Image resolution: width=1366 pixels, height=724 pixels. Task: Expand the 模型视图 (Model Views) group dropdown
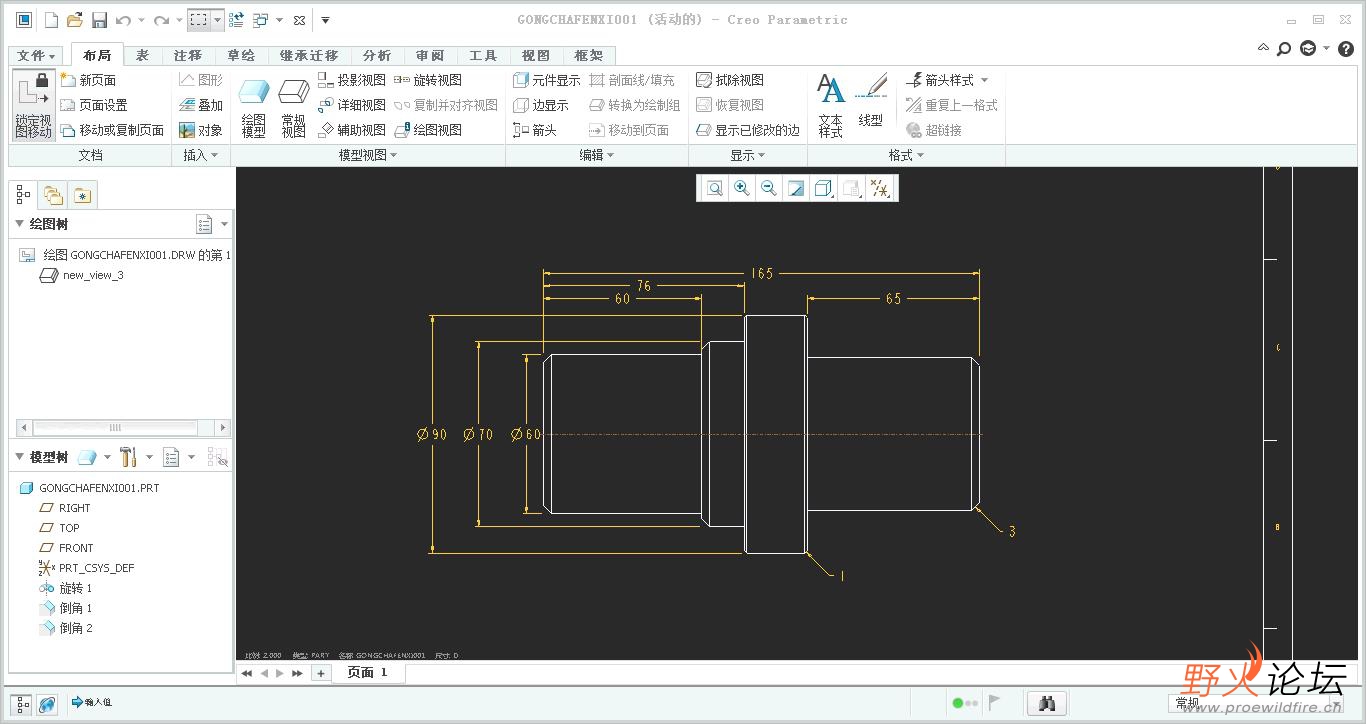click(x=368, y=155)
